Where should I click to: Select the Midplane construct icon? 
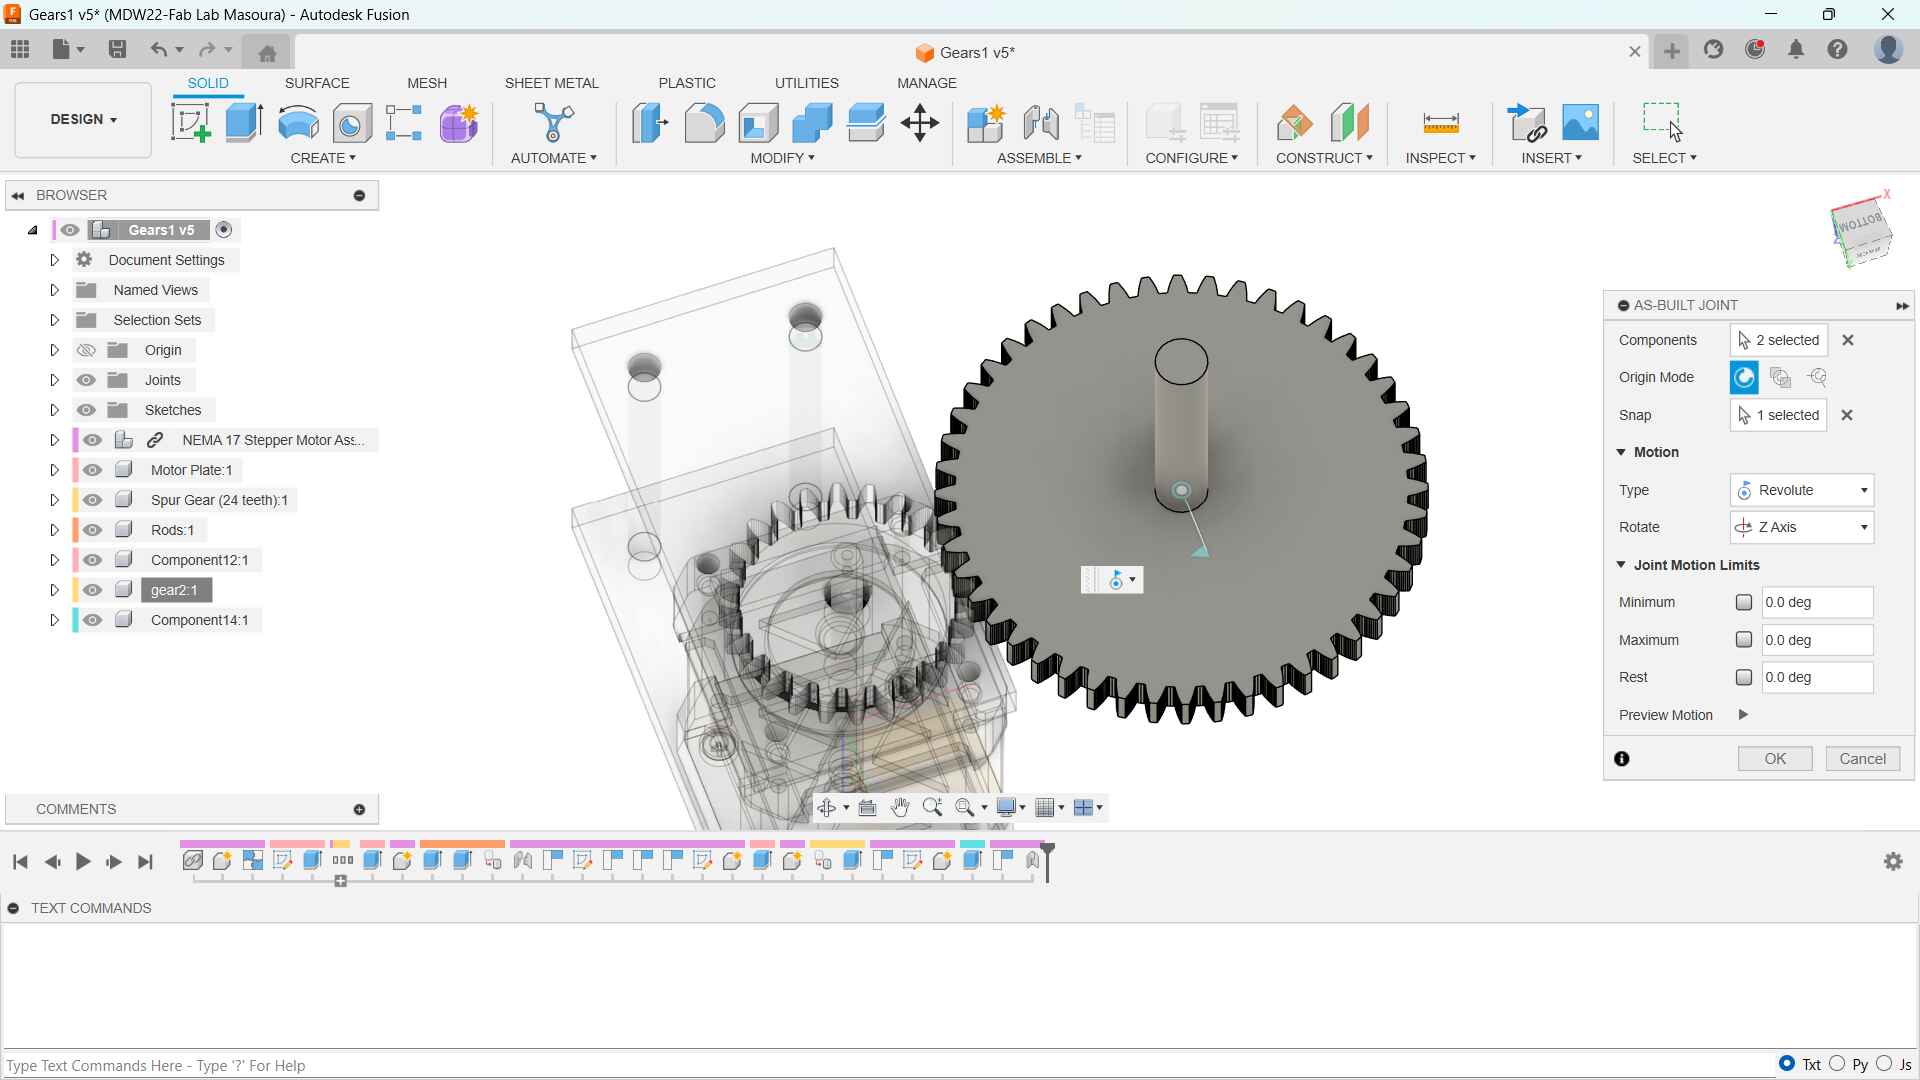point(1349,123)
